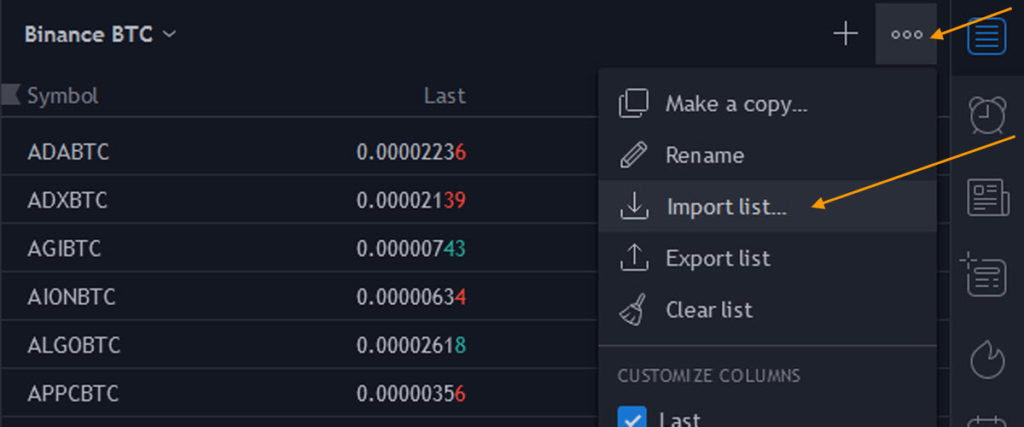Select the APPCBTC symbol

pos(73,393)
